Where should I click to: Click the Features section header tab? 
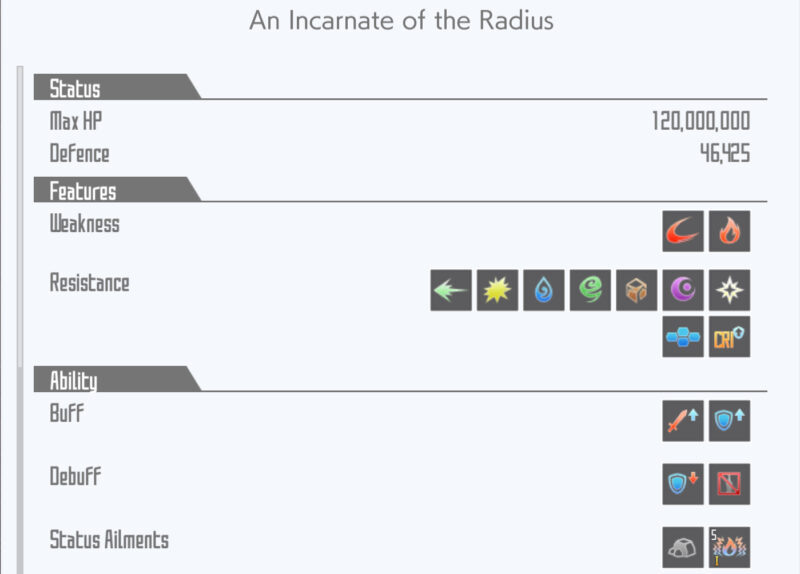[x=83, y=190]
